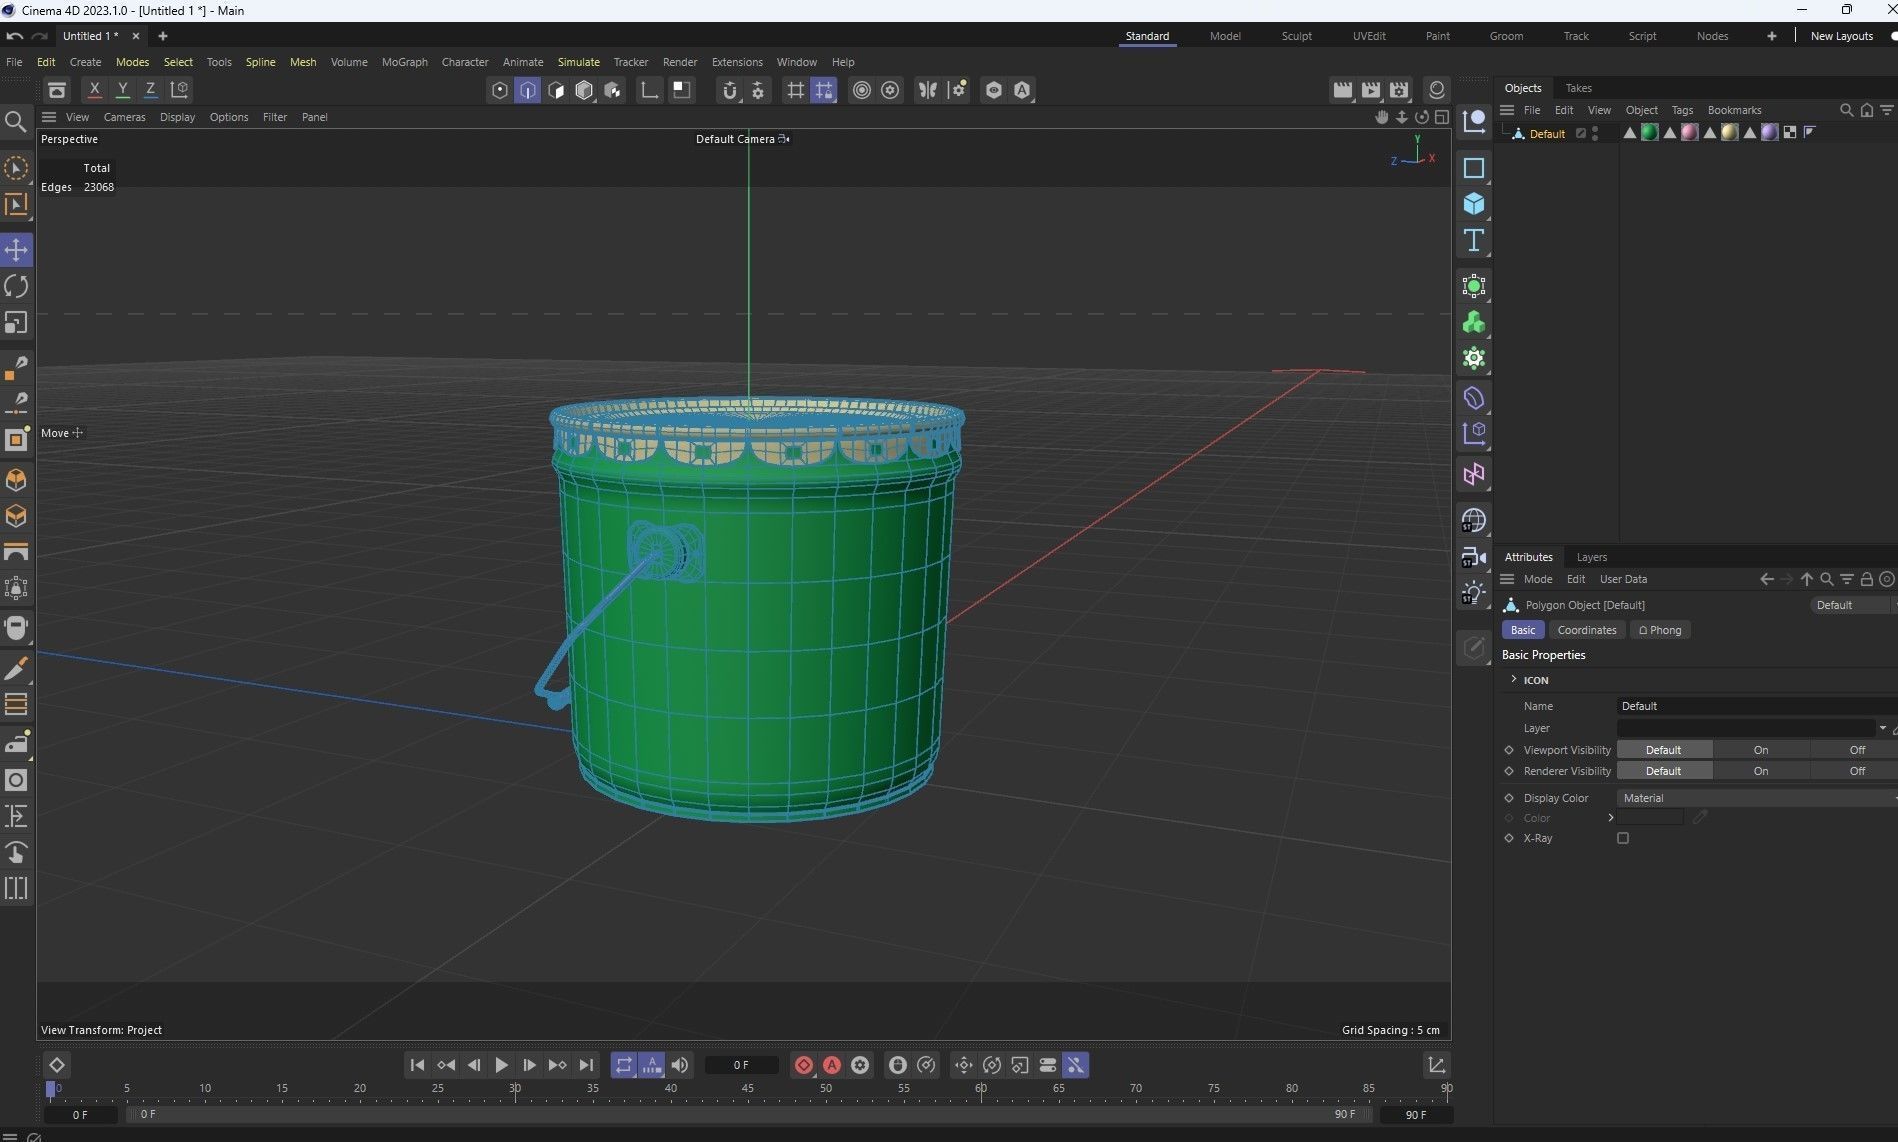
Task: Open the MoGraph menu
Action: [404, 62]
